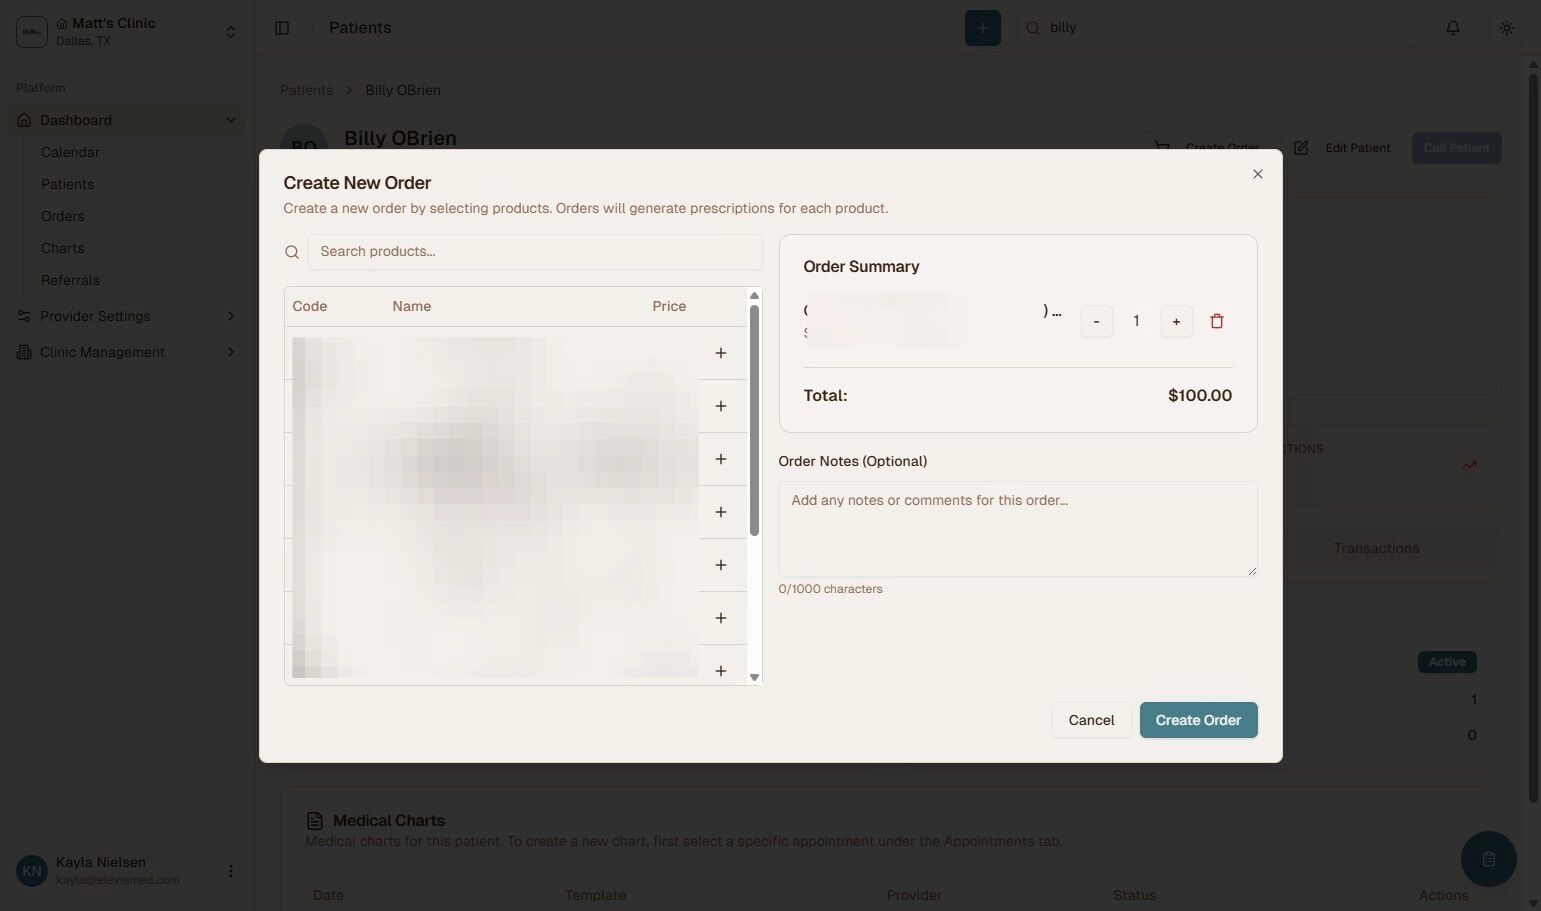Add the first product row to the order
The width and height of the screenshot is (1541, 911).
721,353
